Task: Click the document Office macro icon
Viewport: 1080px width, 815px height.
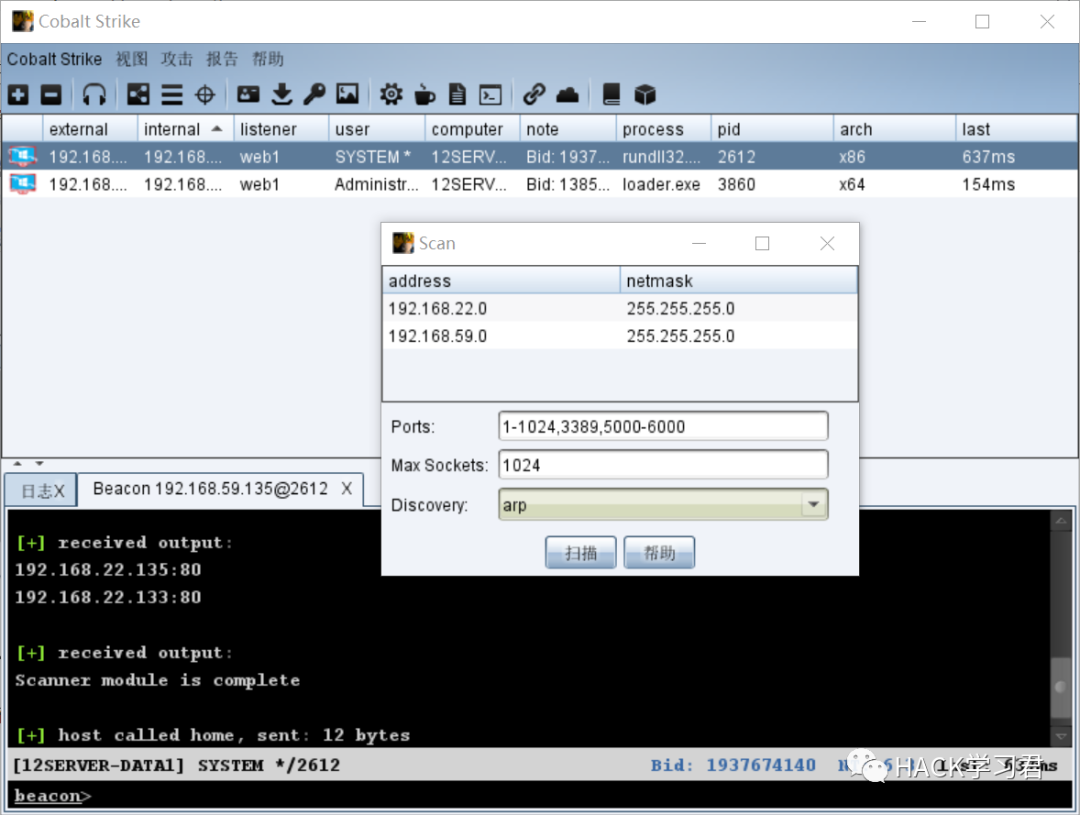Action: pos(457,94)
